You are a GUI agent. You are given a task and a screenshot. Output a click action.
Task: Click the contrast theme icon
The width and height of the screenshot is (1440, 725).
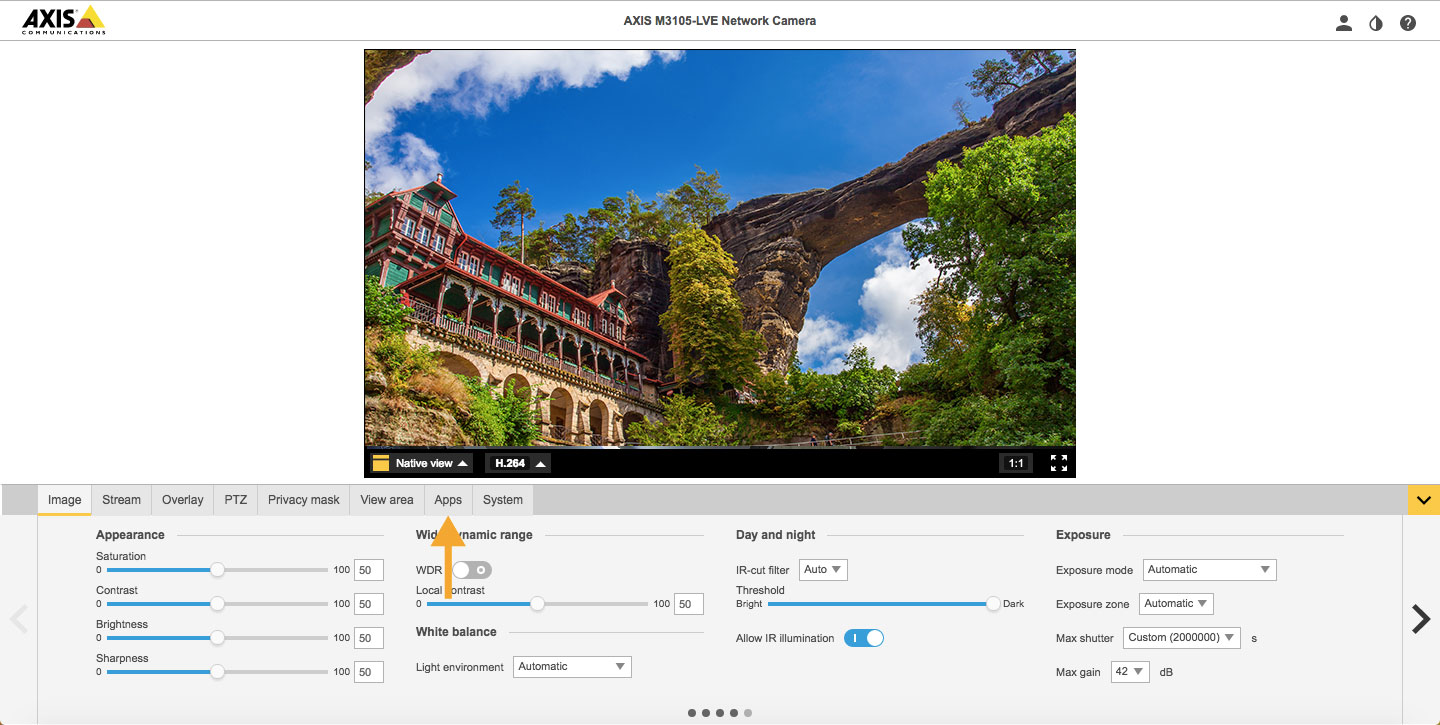point(1376,23)
